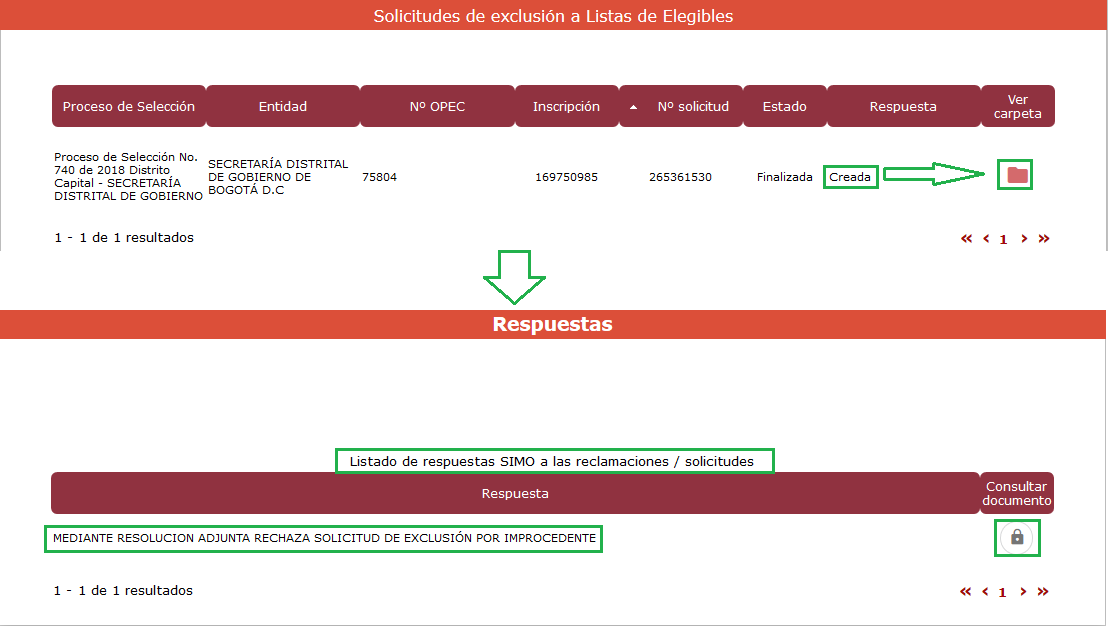The width and height of the screenshot is (1108, 626).
Task: Select page 1 in Solicitudes table pagination
Action: (x=1003, y=239)
